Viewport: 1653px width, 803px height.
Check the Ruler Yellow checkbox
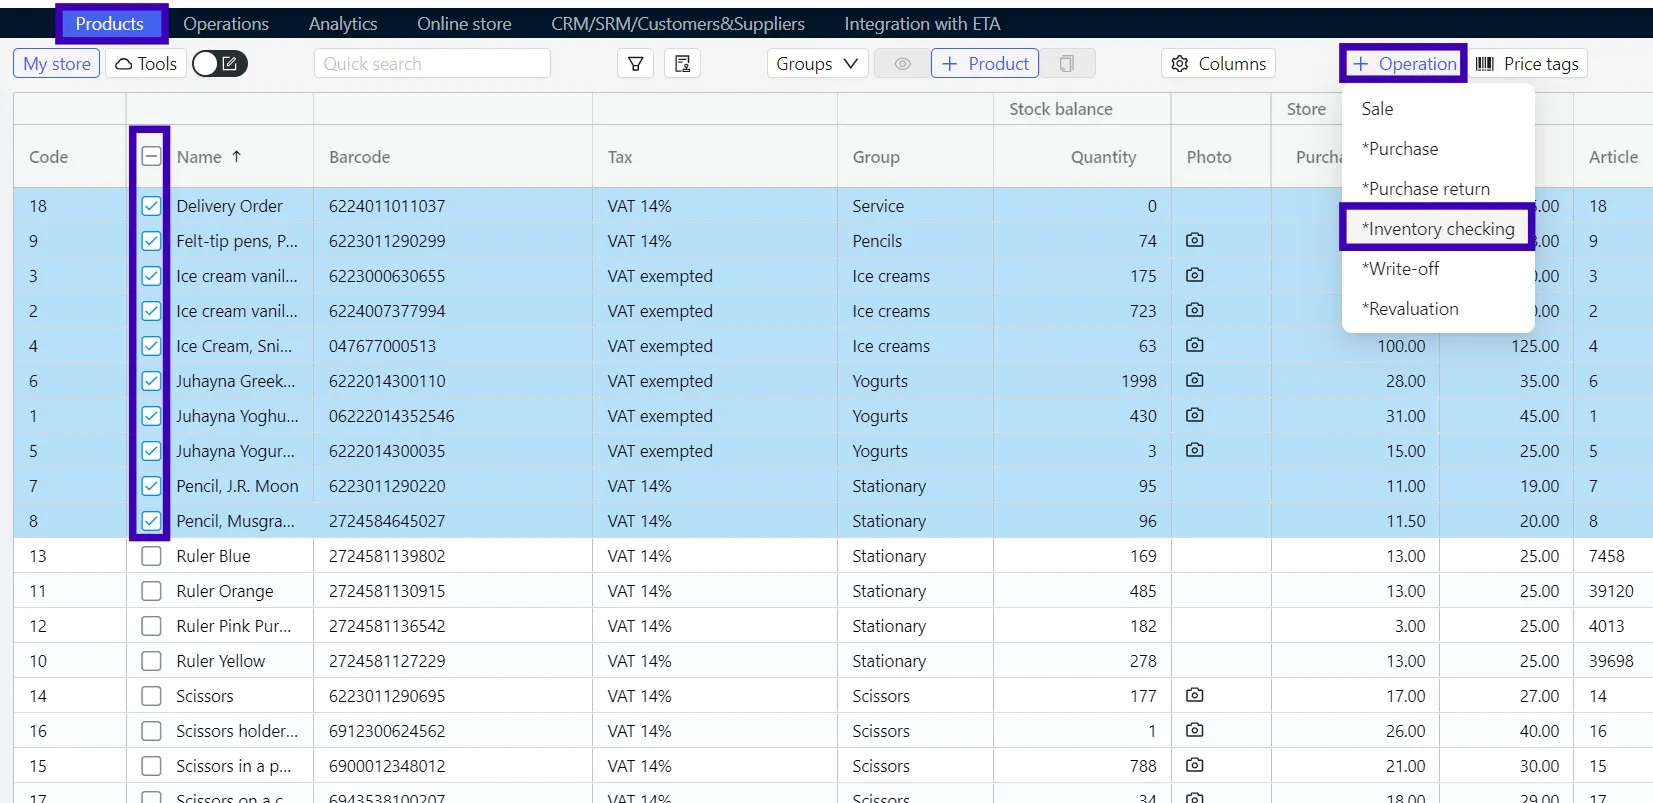point(151,661)
